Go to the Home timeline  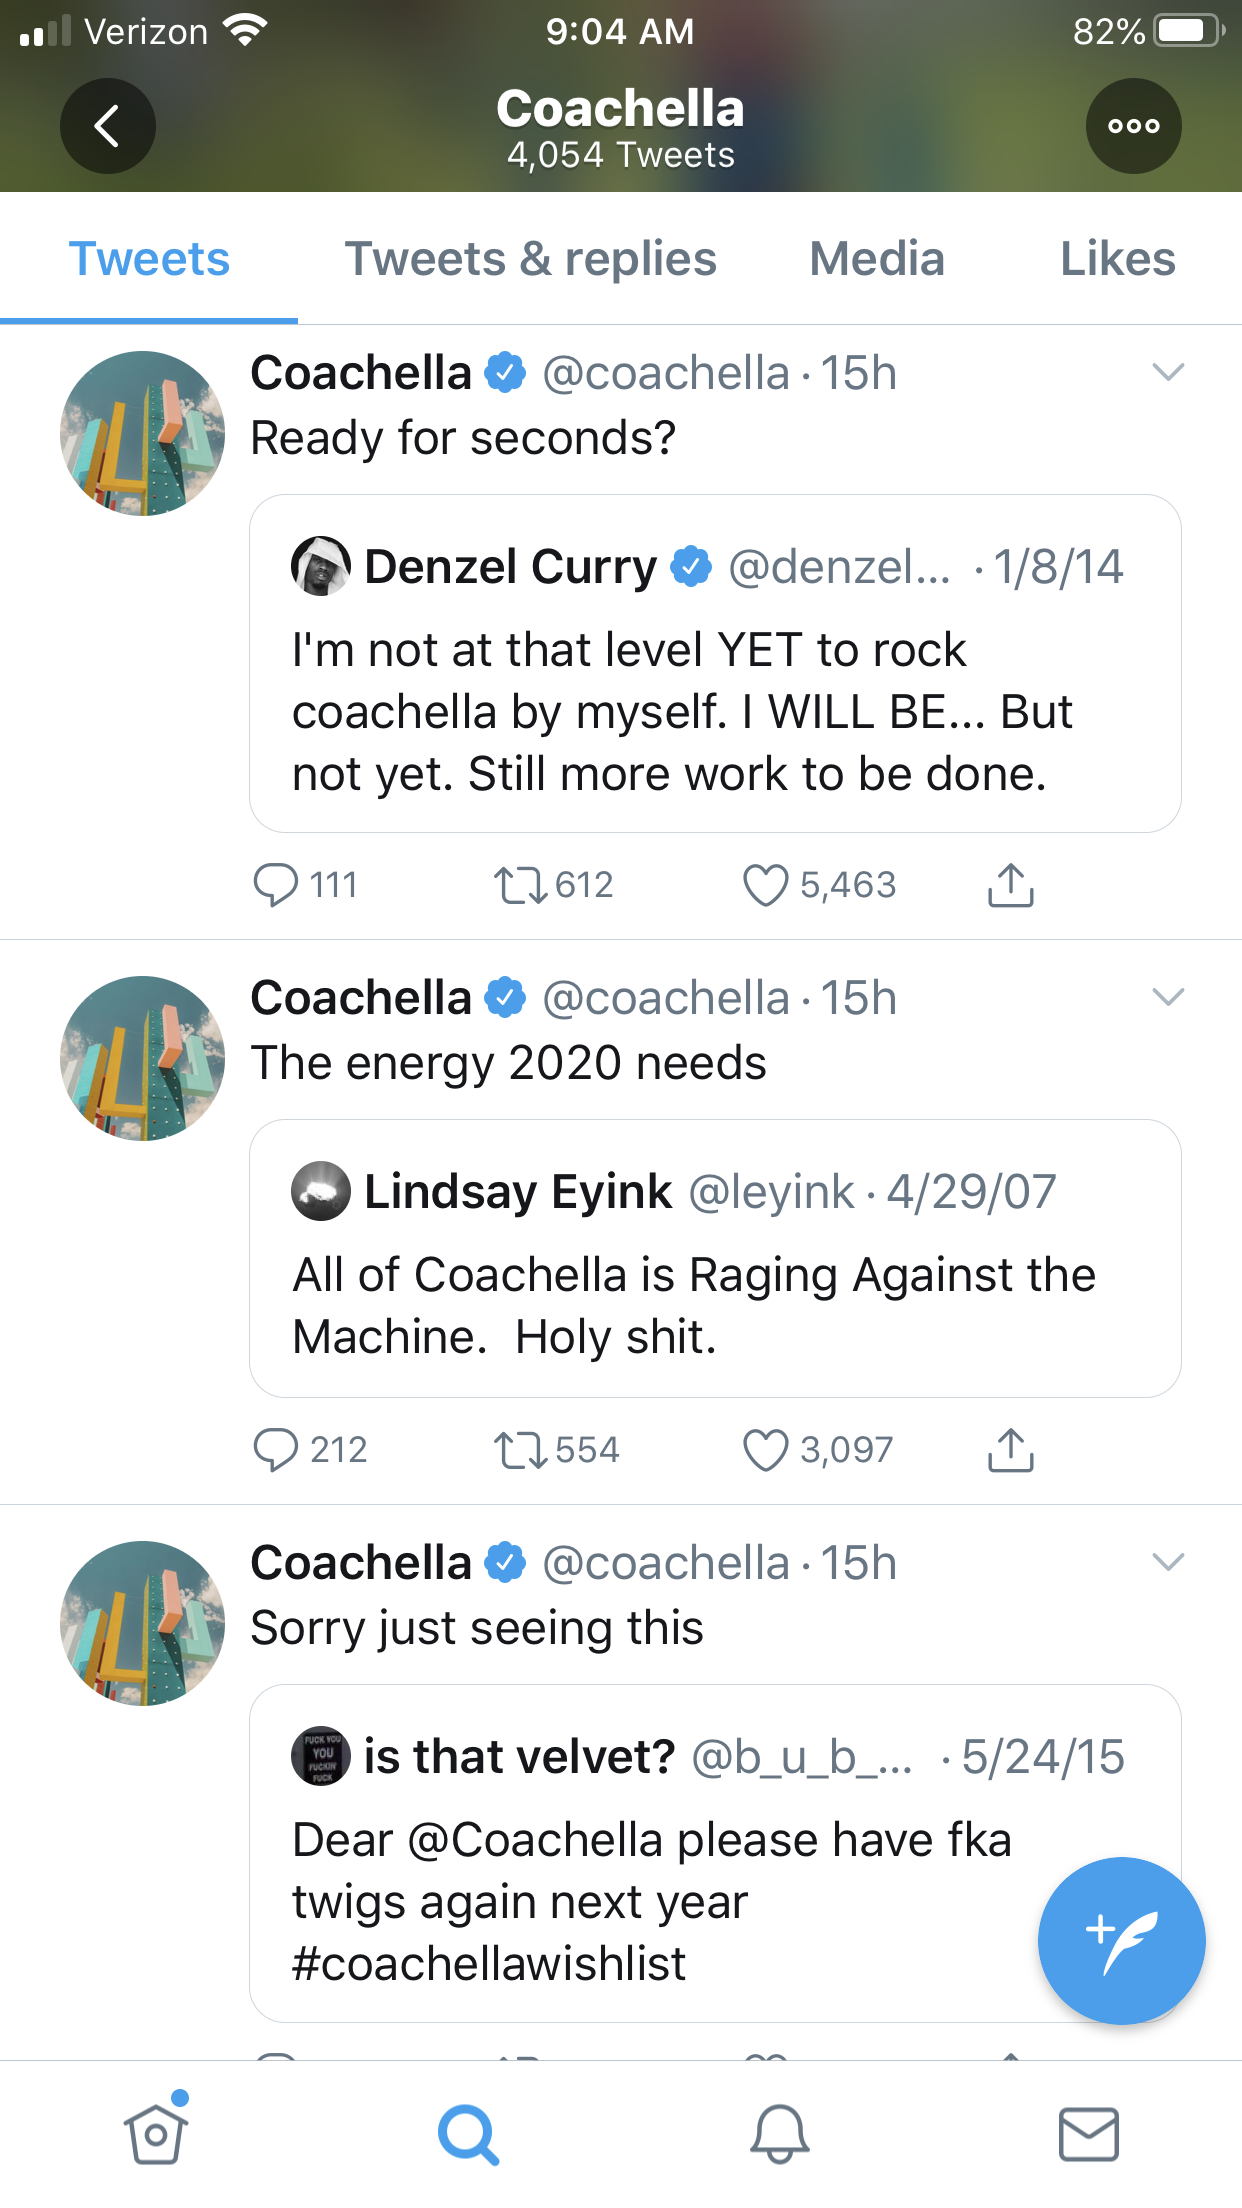tap(155, 2134)
